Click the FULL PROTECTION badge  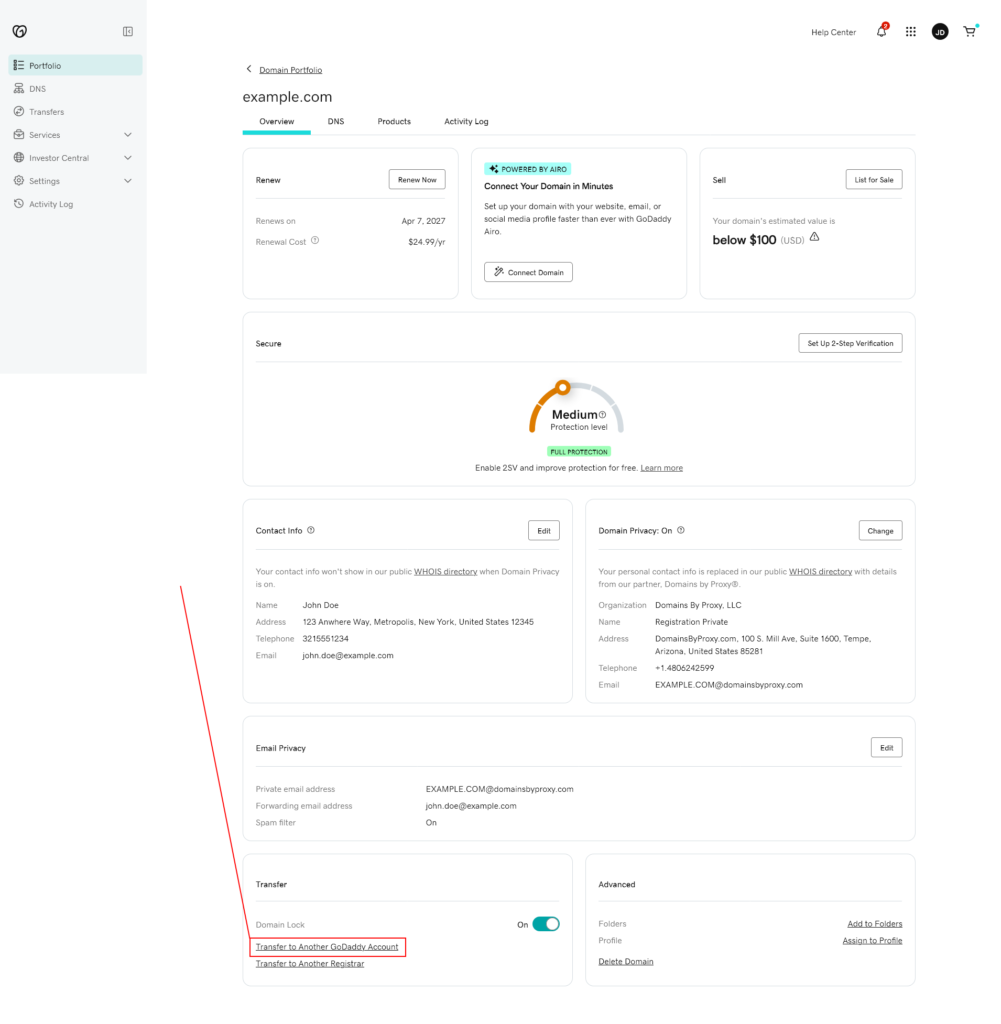pos(579,452)
